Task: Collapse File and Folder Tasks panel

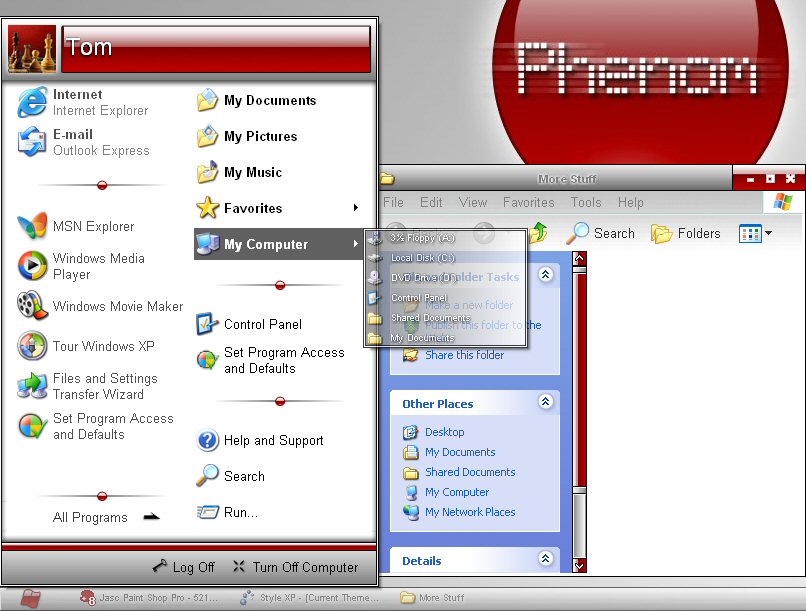Action: [545, 275]
